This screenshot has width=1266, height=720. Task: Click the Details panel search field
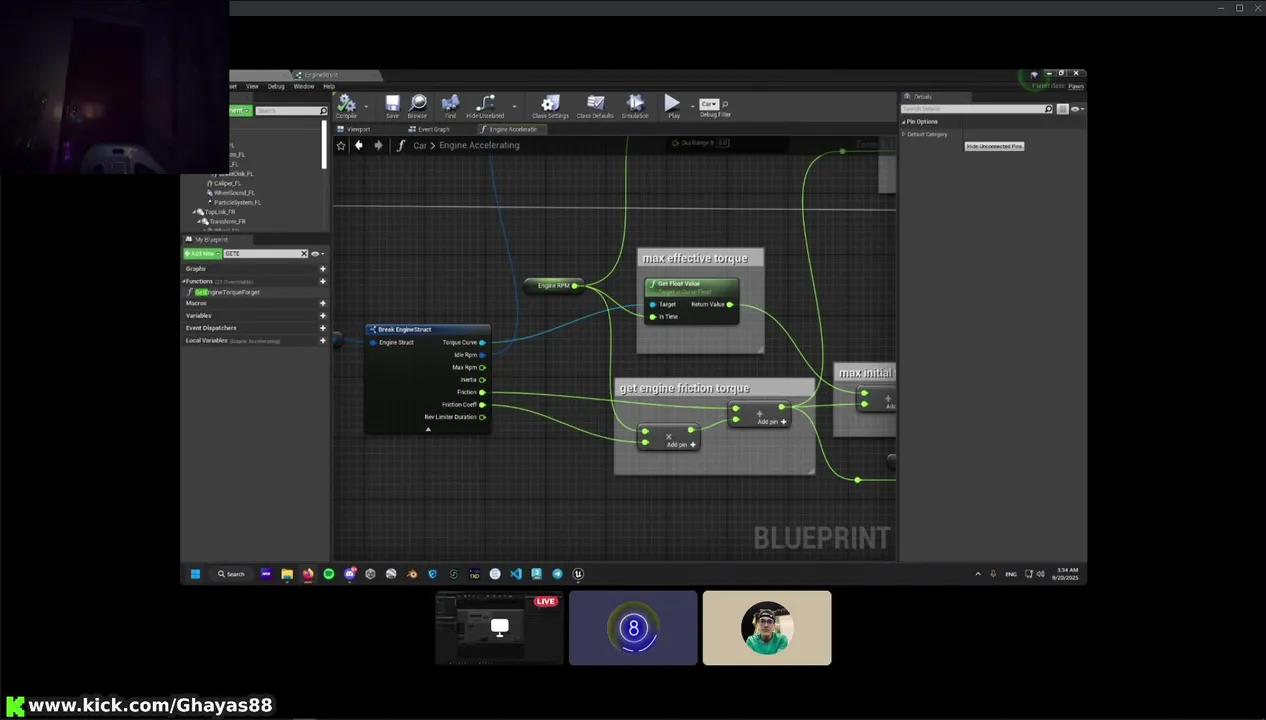pyautogui.click(x=977, y=109)
